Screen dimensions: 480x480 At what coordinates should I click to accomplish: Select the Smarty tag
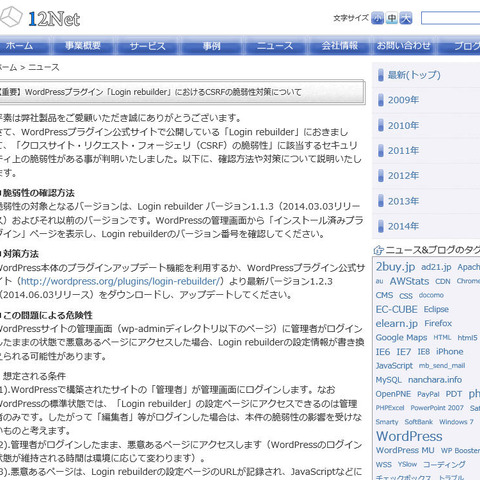[x=387, y=422]
